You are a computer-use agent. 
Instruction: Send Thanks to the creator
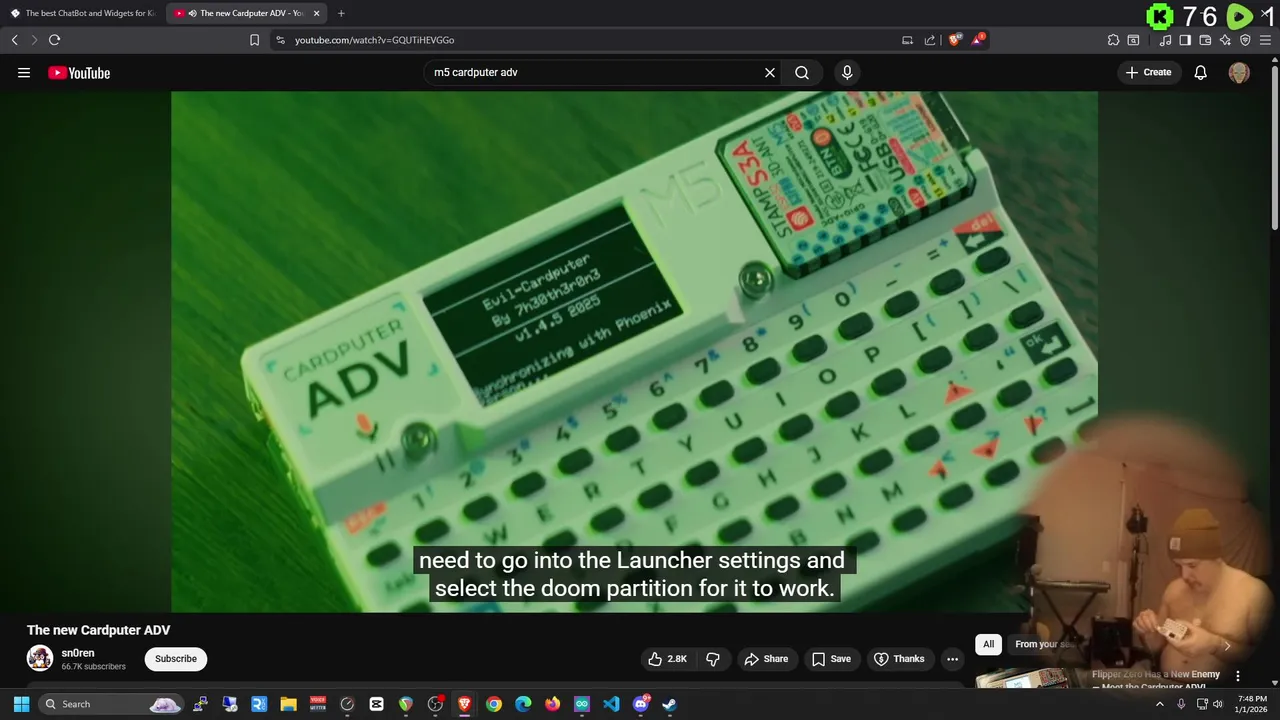click(899, 659)
